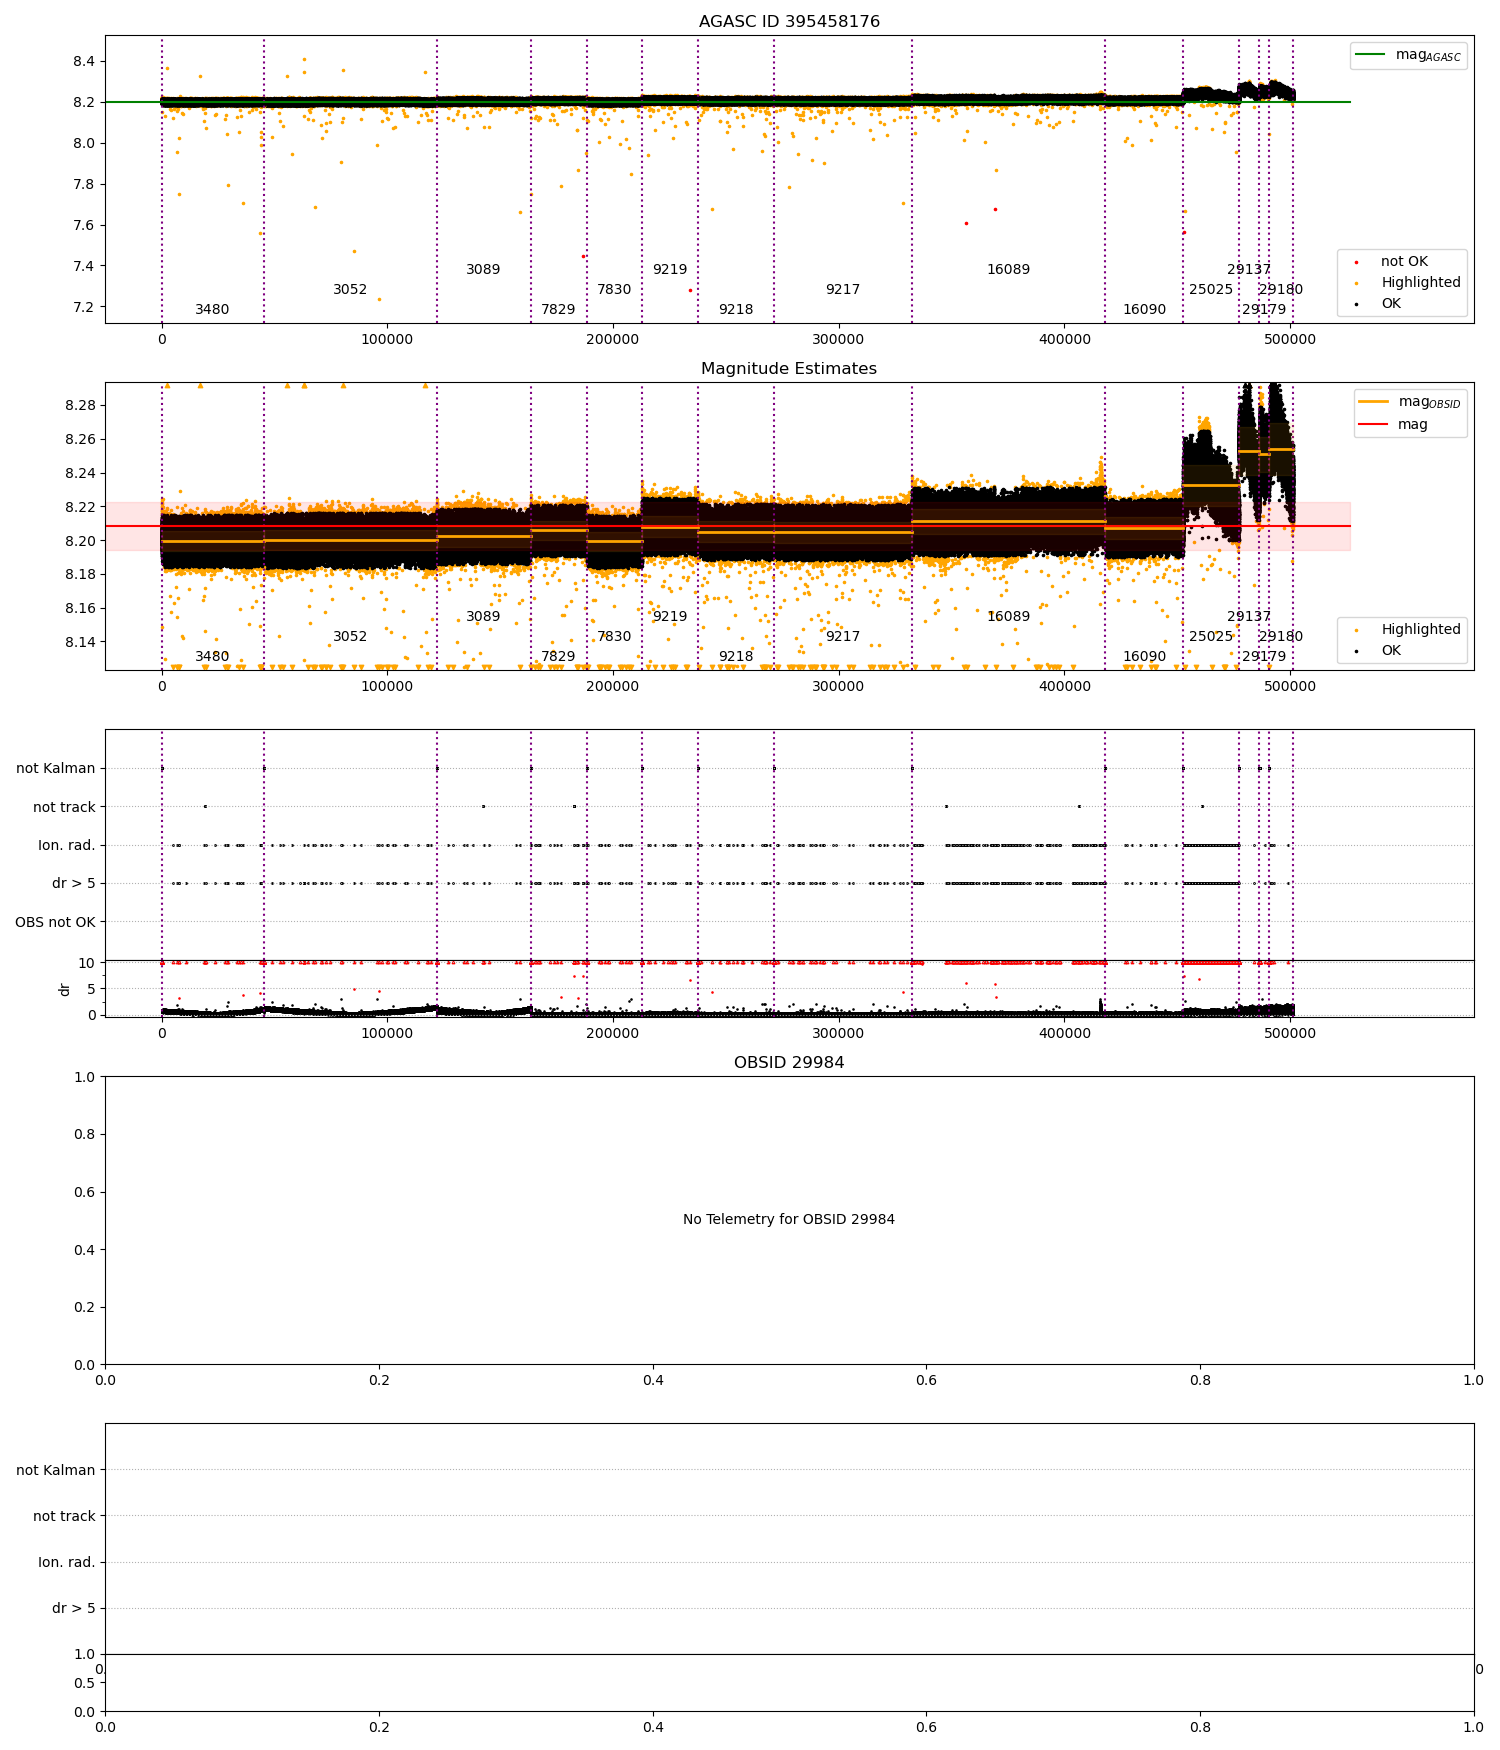Click the 'AGASC ID 395458176' plot title

pyautogui.click(x=789, y=22)
